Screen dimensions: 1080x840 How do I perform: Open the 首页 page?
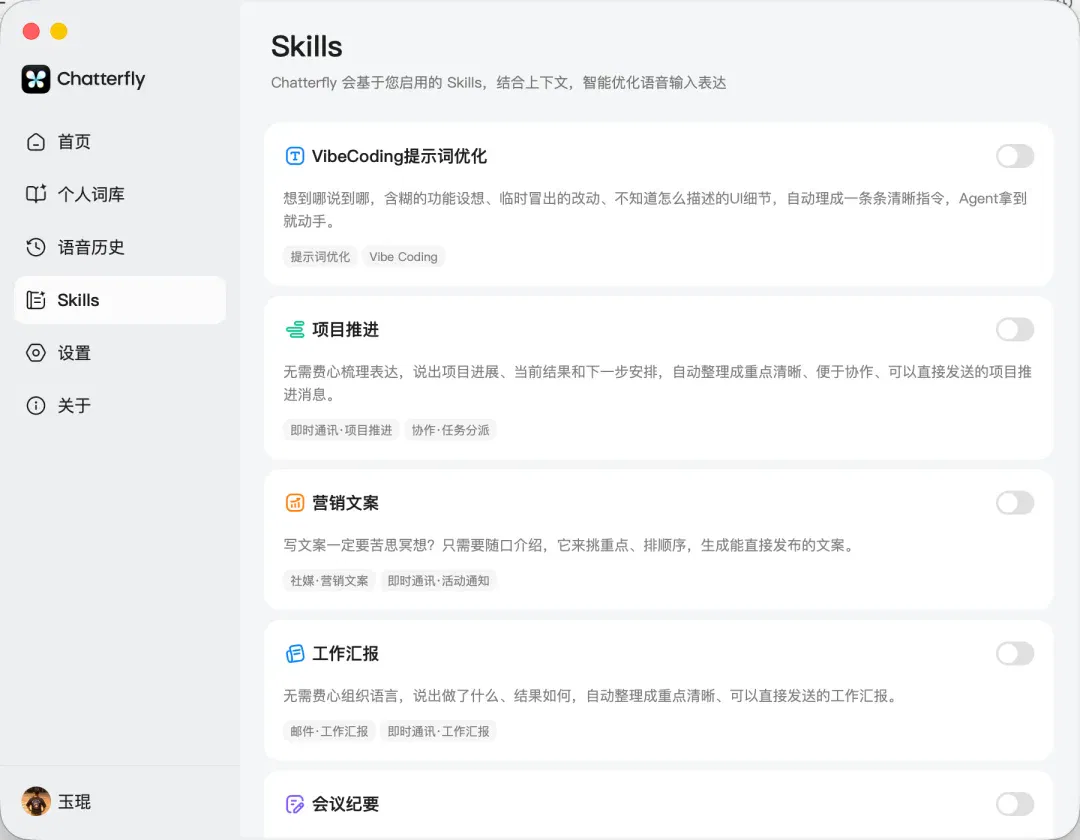pos(120,142)
